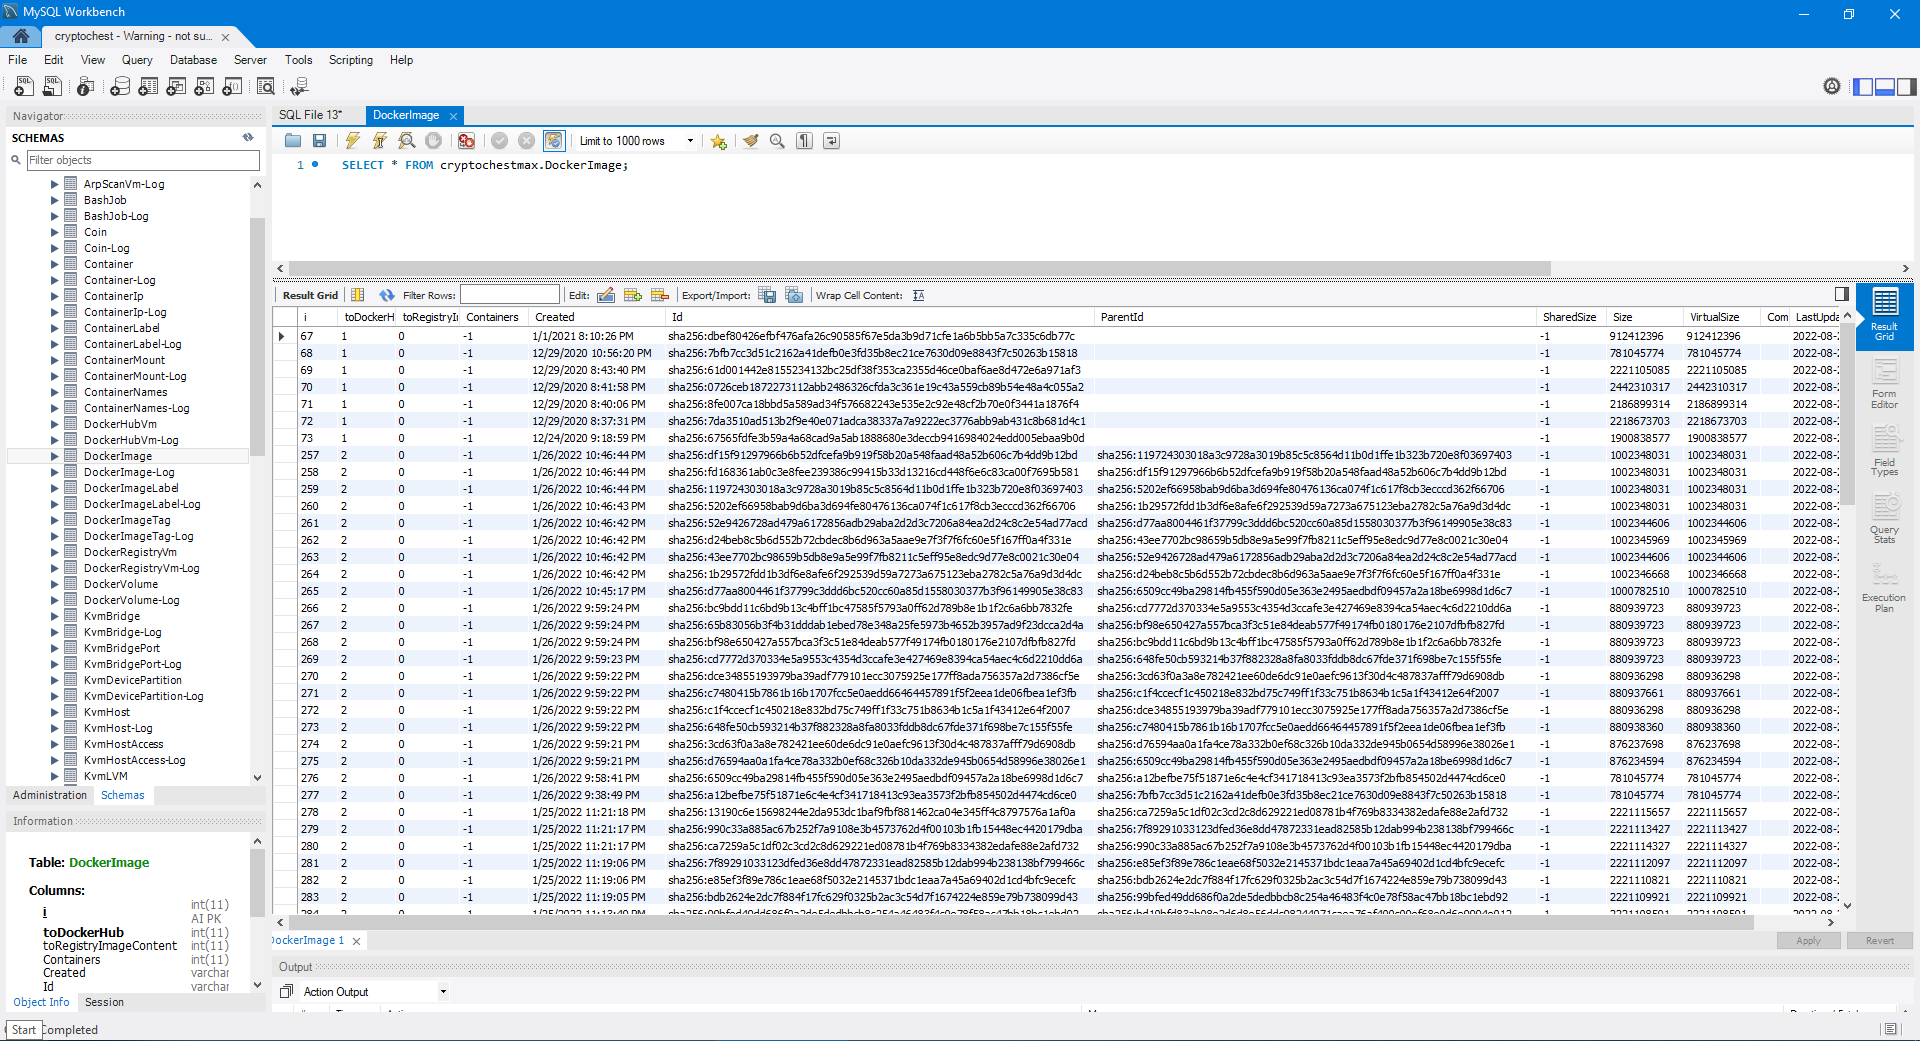
Task: Click the Revert button
Action: (1880, 941)
